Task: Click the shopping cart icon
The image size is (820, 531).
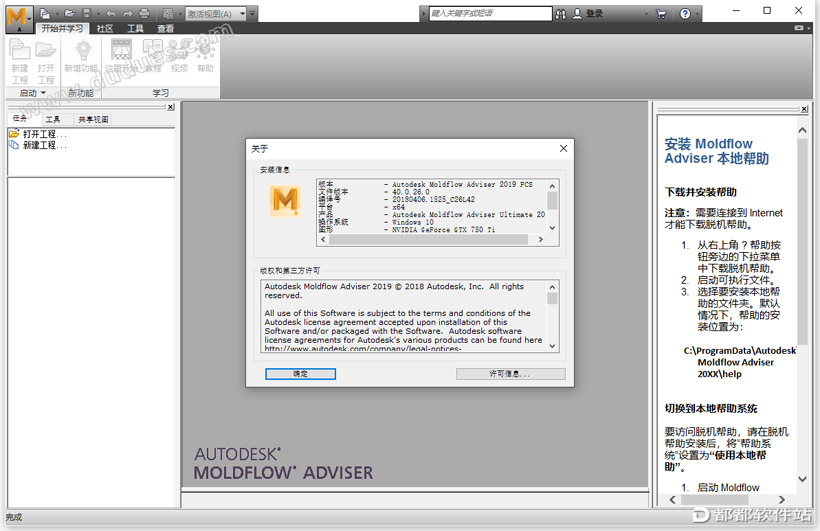Action: coord(661,14)
